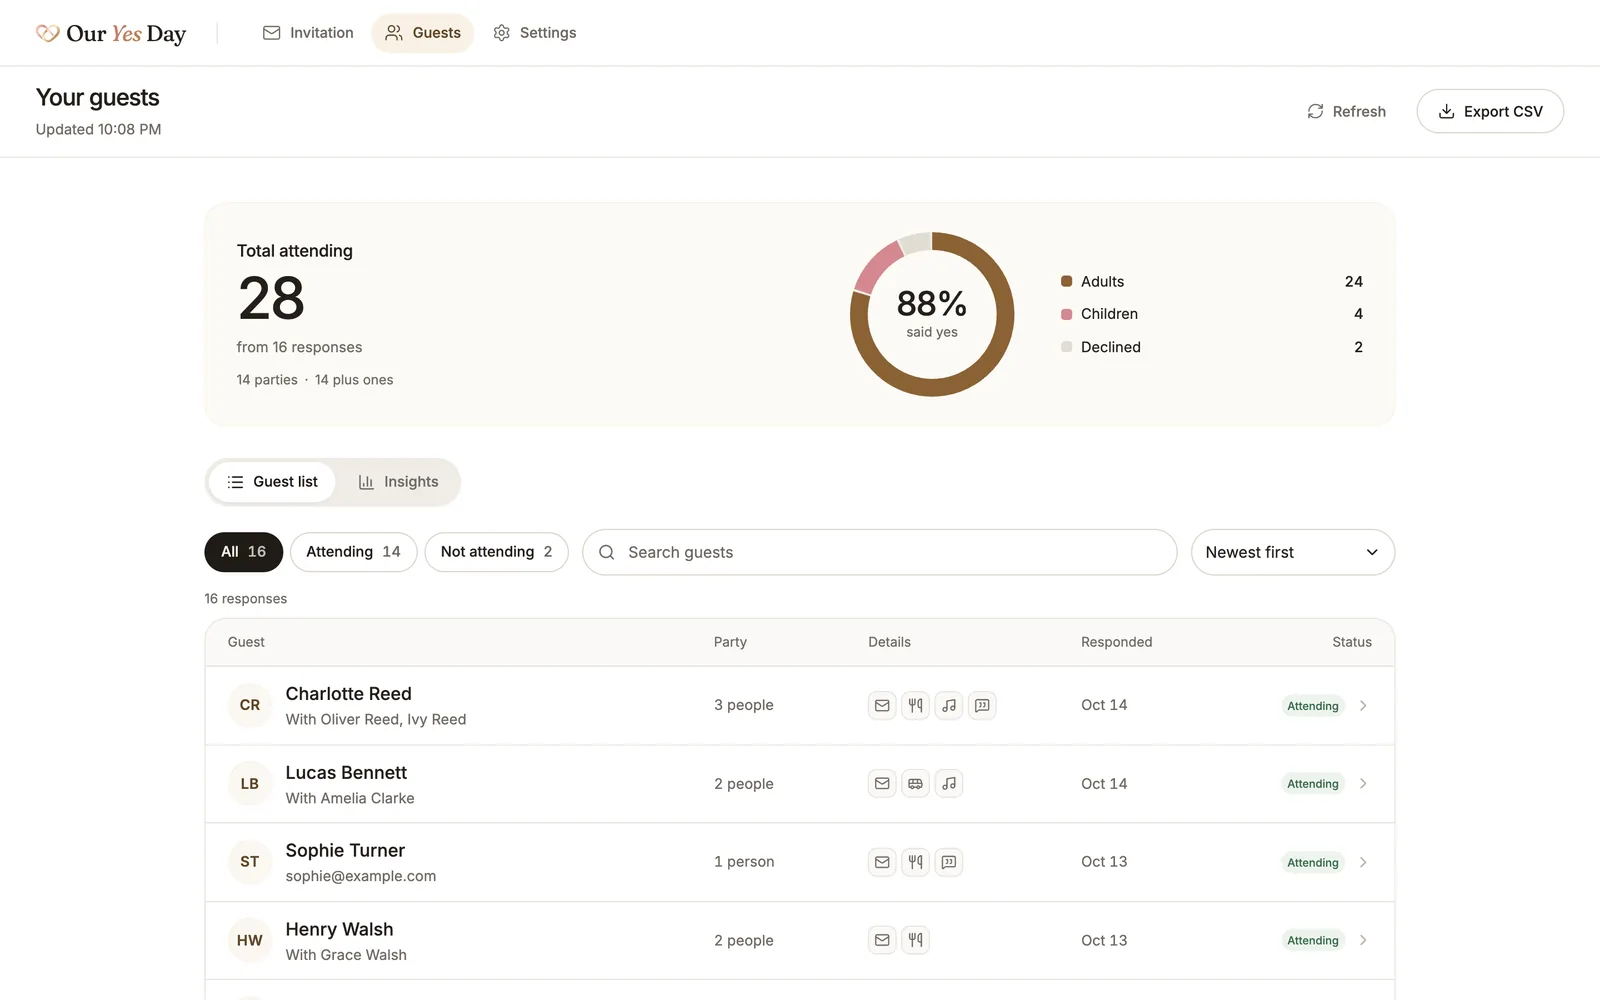The height and width of the screenshot is (1000, 1600).
Task: Click the meal icon in Charlotte Reed's row
Action: (915, 705)
